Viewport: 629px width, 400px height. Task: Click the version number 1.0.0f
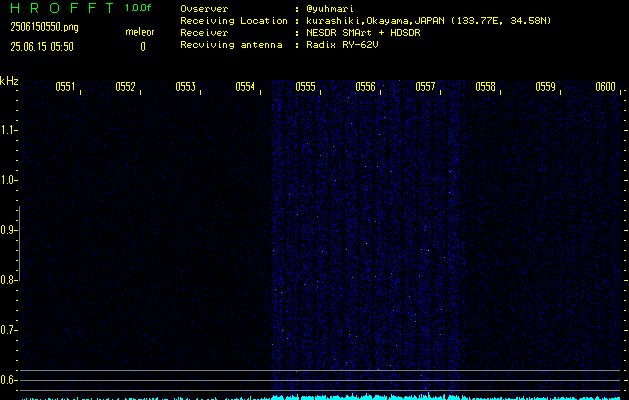tap(138, 8)
